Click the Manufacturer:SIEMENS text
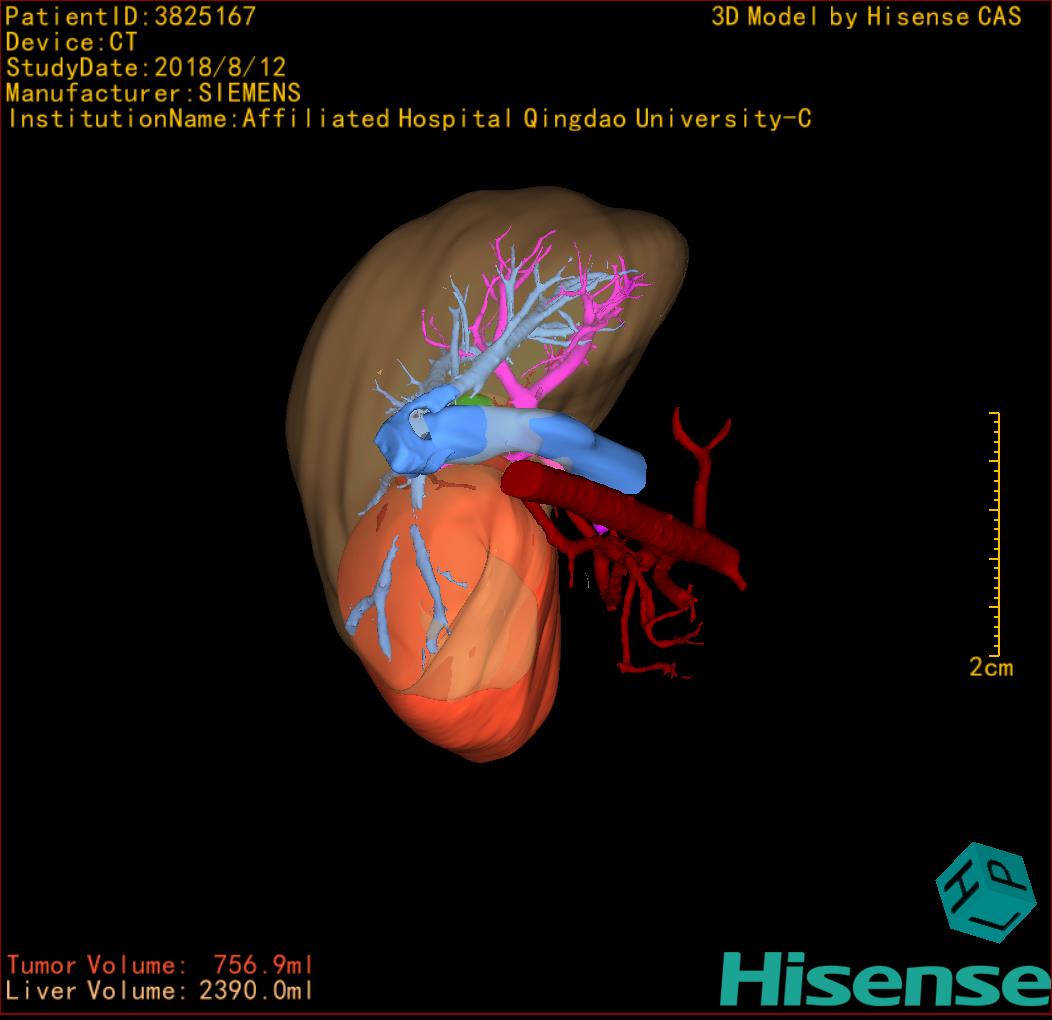 pos(153,93)
